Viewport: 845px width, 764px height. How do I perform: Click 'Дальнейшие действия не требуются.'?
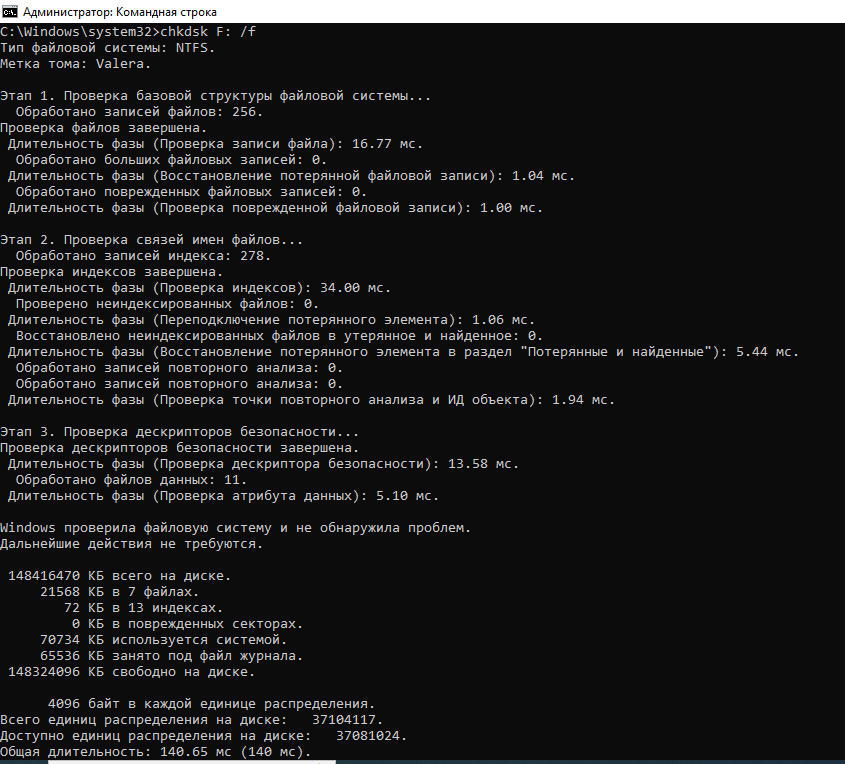click(x=131, y=544)
